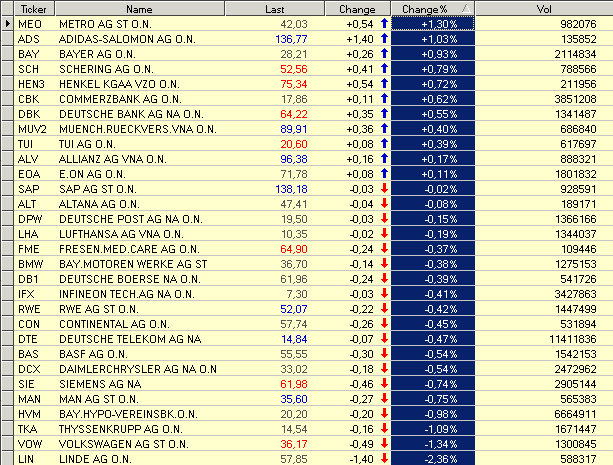Click the blue up arrow in HENKEL KGAA row
The width and height of the screenshot is (613, 465).
pos(384,83)
